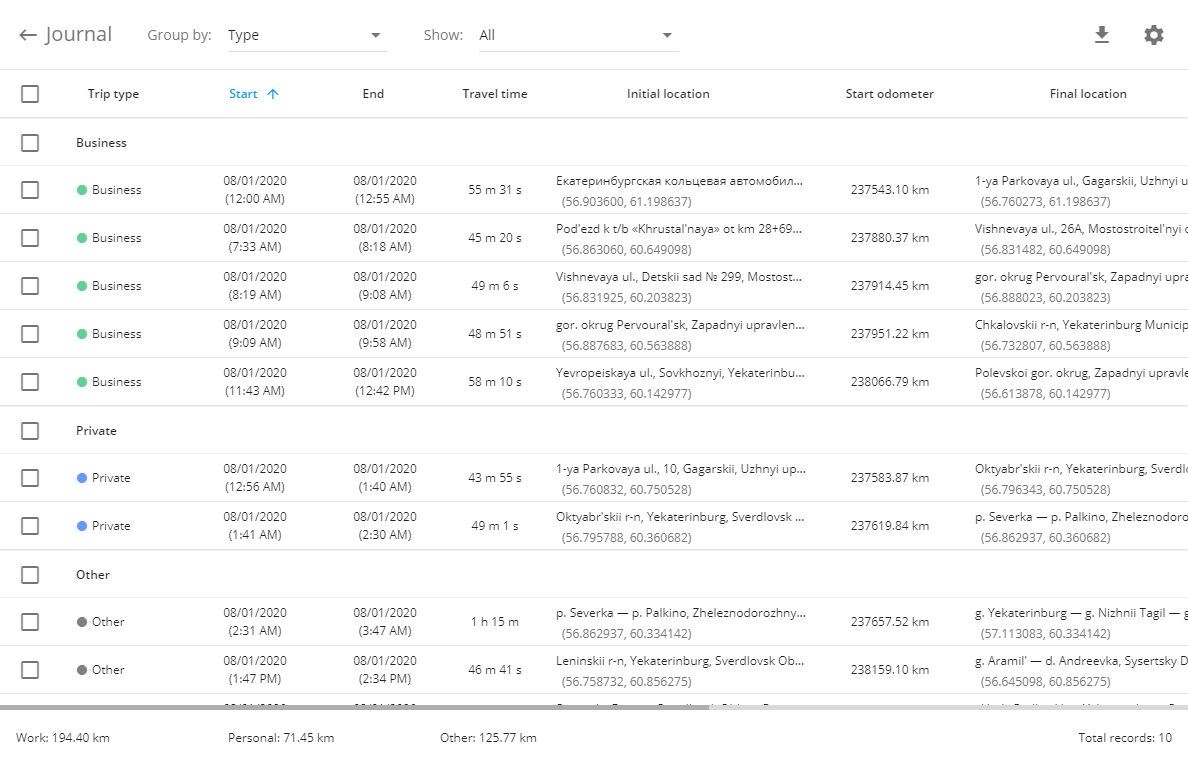Image resolution: width=1188 pixels, height=766 pixels.
Task: Sort by Final location column
Action: point(1088,94)
